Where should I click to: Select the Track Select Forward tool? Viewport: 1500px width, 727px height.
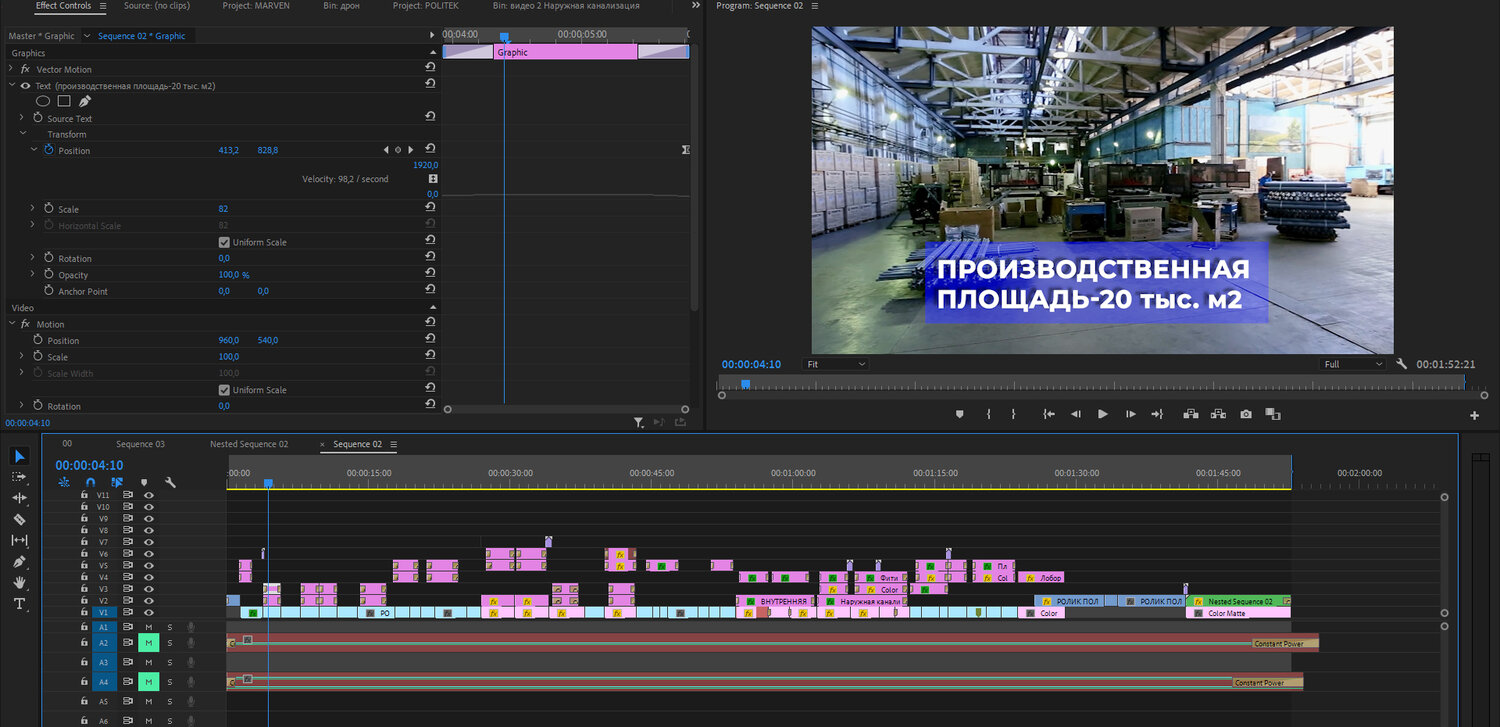click(19, 477)
